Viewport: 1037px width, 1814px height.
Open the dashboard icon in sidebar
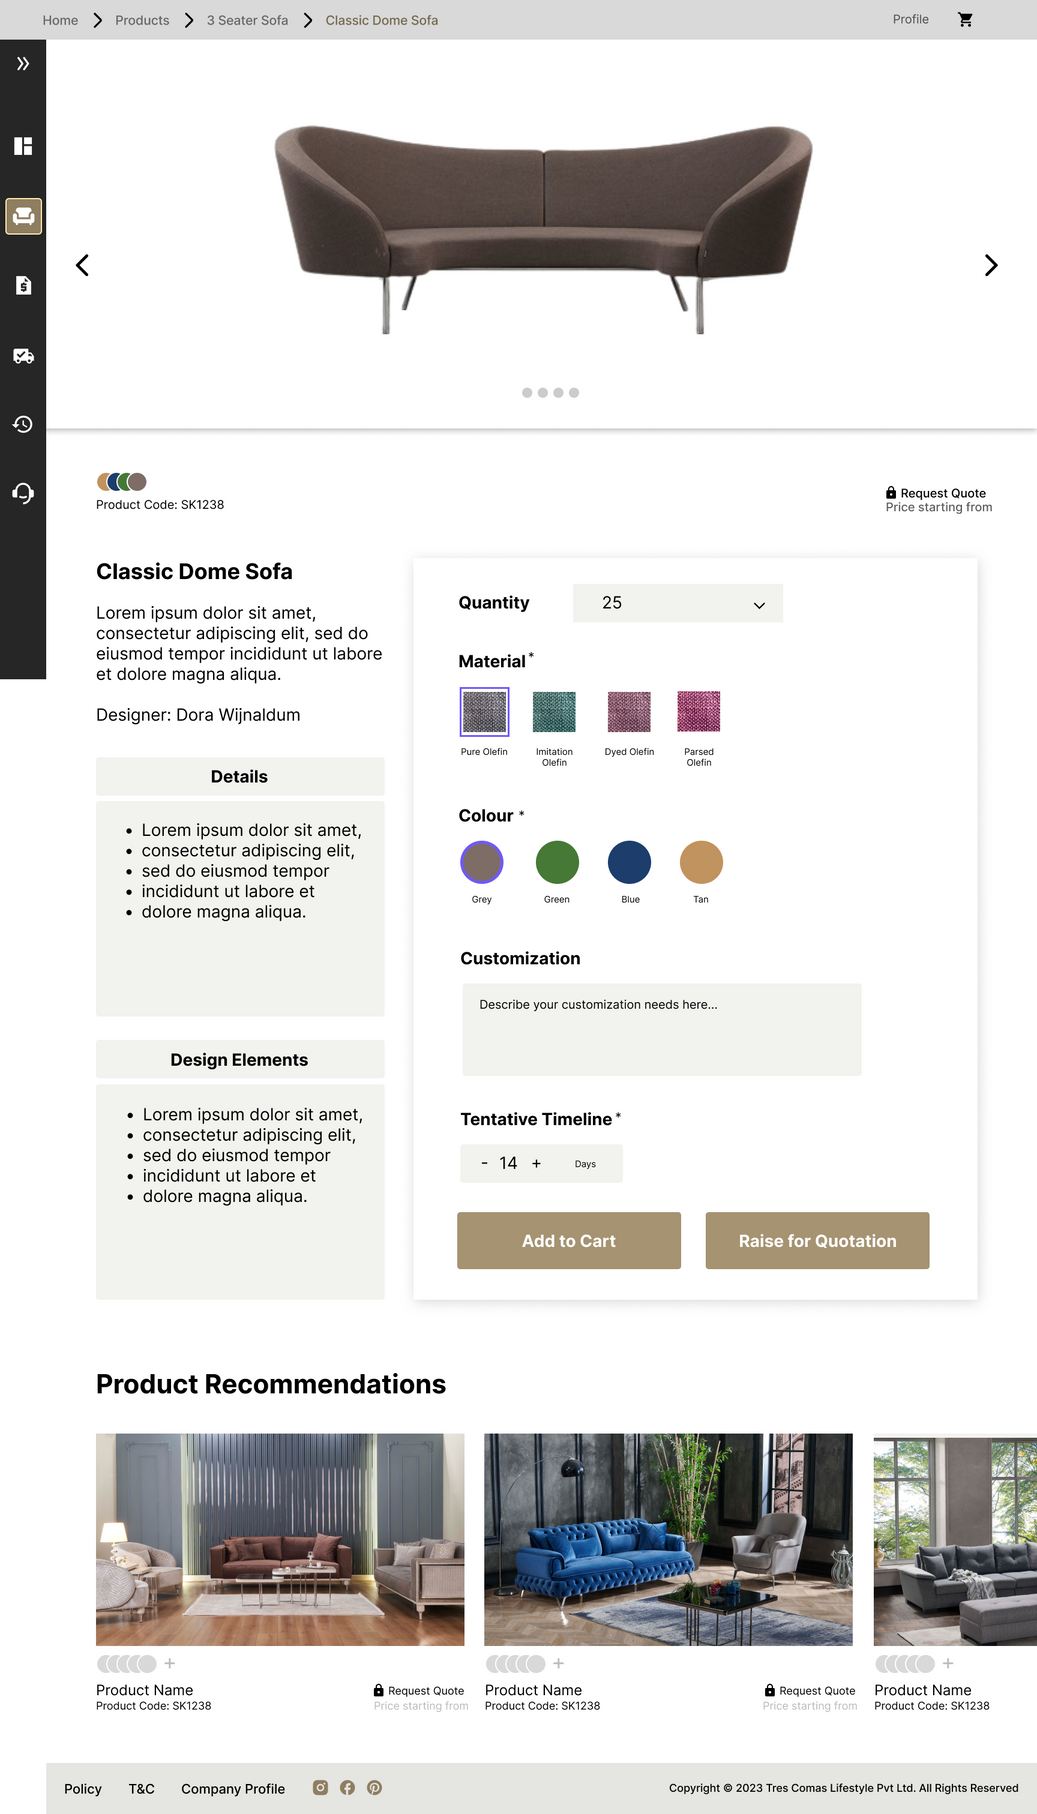click(x=23, y=146)
